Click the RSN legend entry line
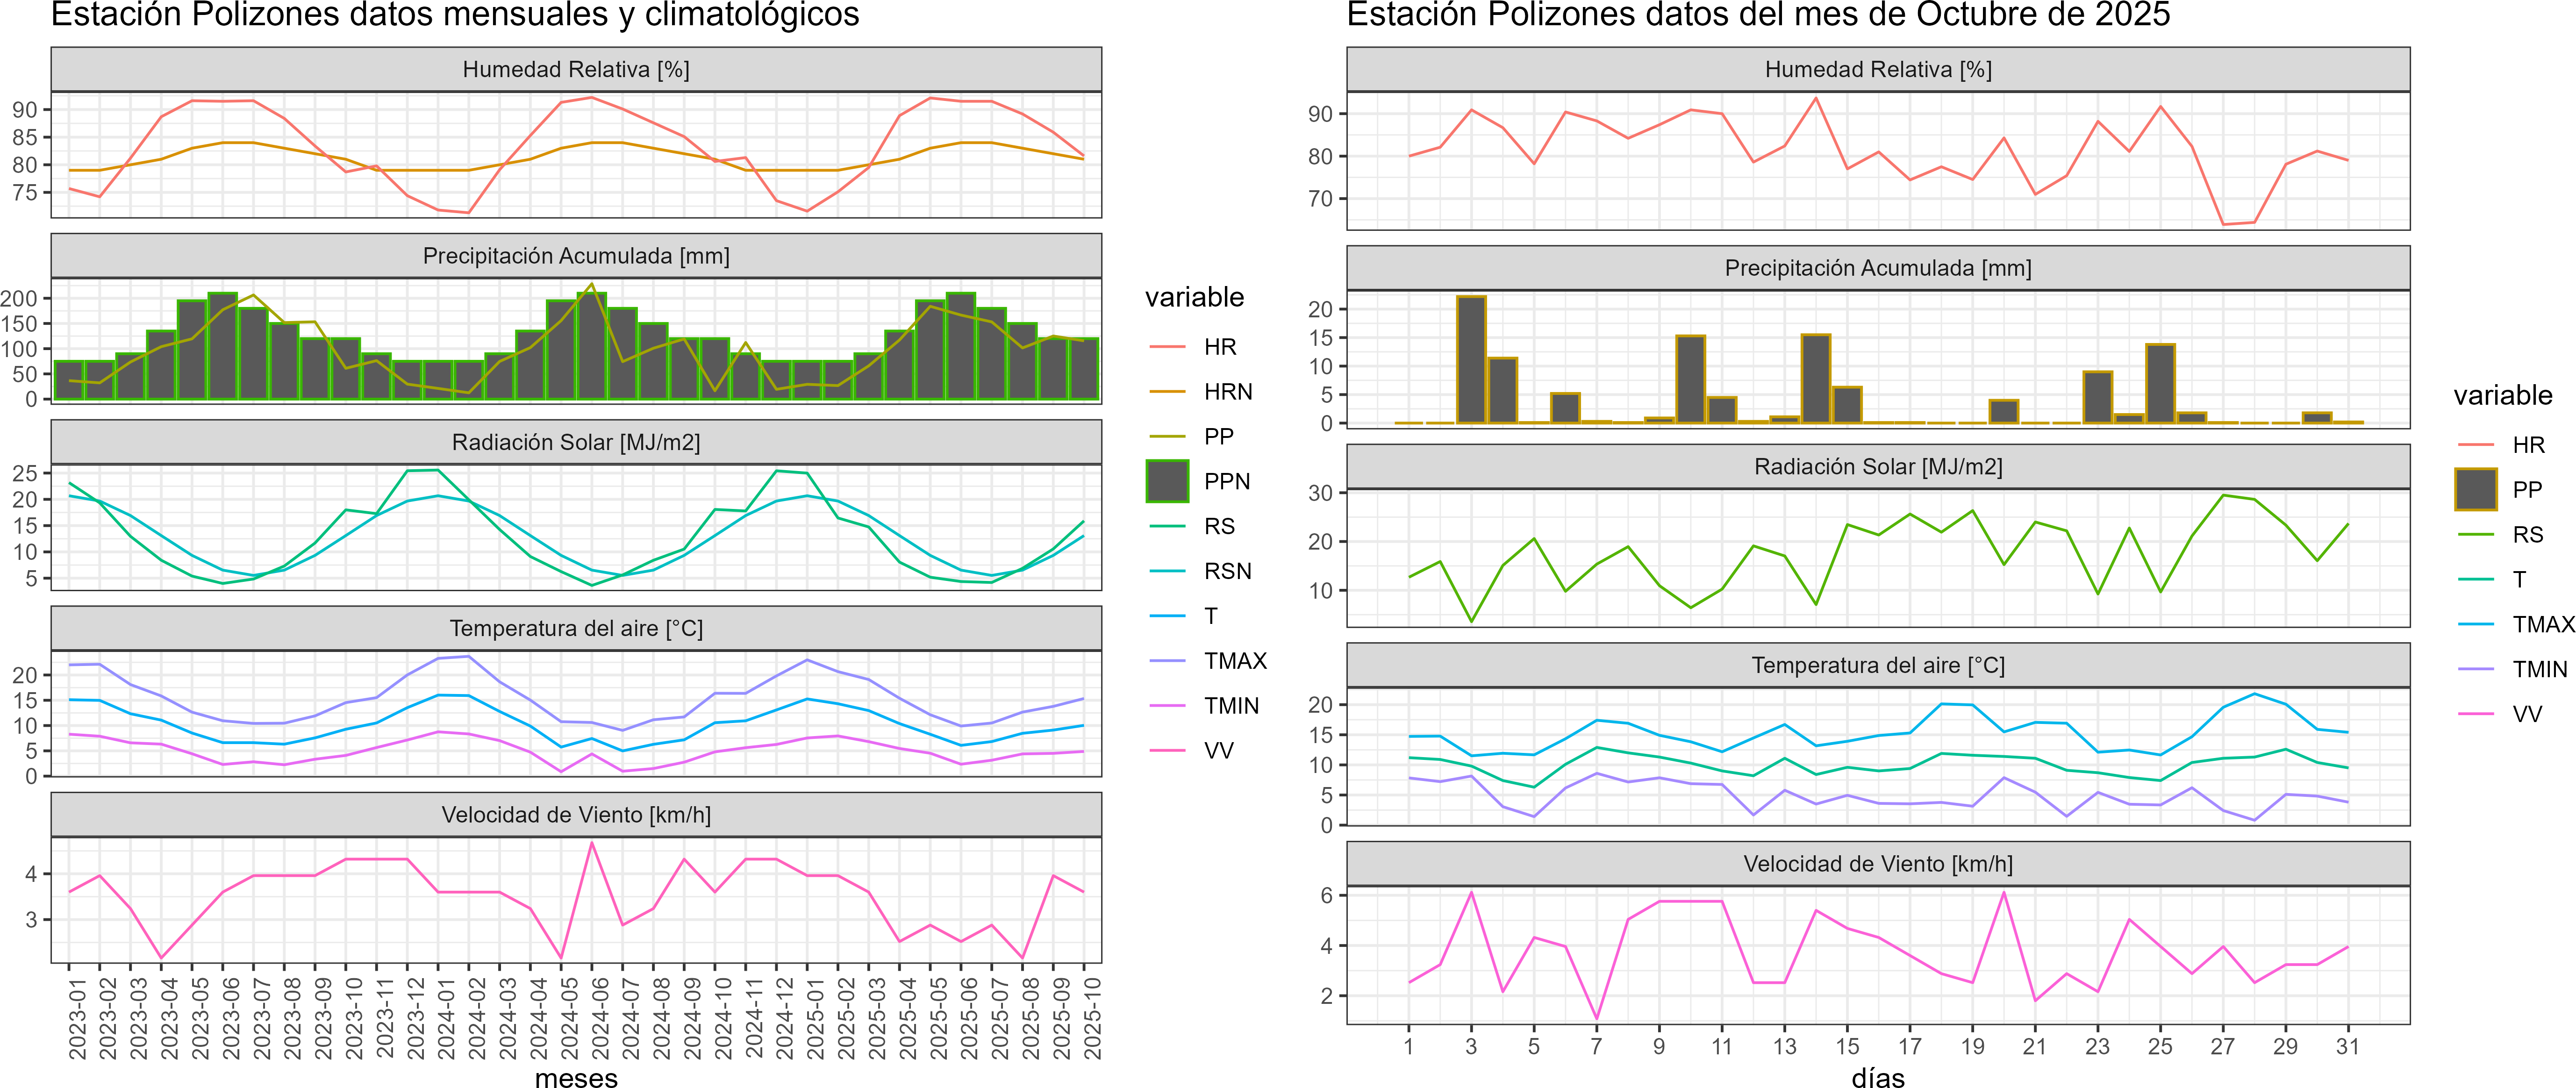This screenshot has width=2576, height=1088. coord(1167,571)
